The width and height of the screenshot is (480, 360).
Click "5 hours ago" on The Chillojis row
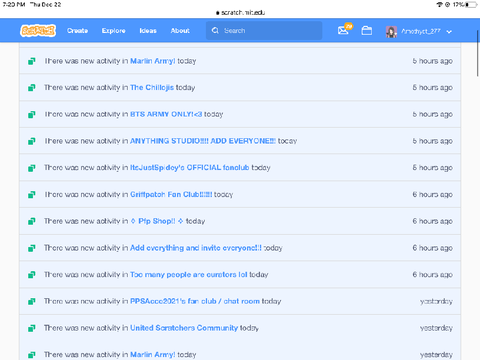[432, 88]
